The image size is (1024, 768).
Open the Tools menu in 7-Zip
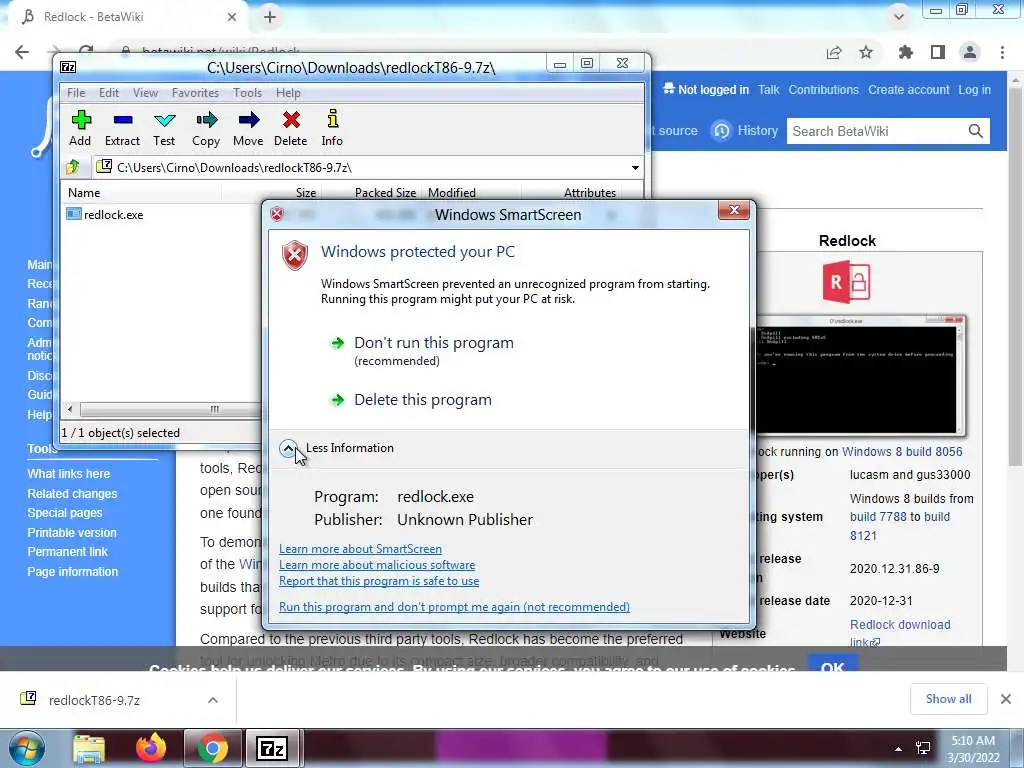pyautogui.click(x=247, y=93)
